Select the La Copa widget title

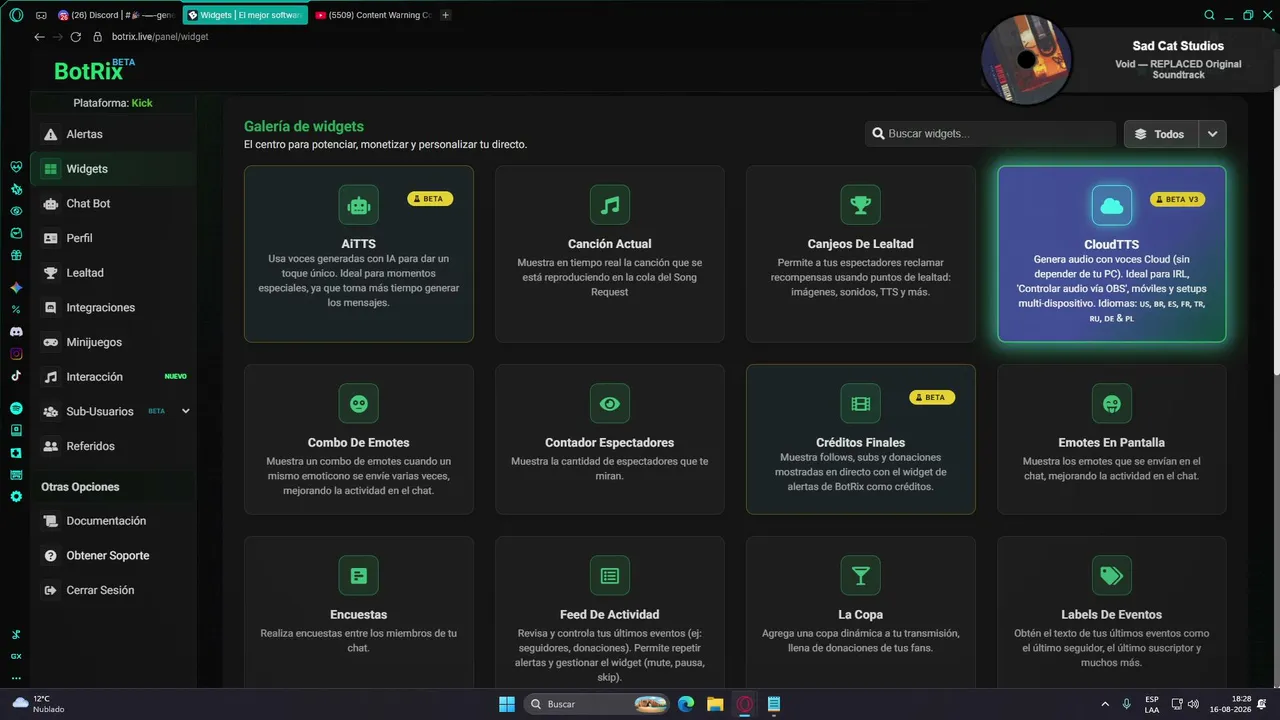pos(861,615)
